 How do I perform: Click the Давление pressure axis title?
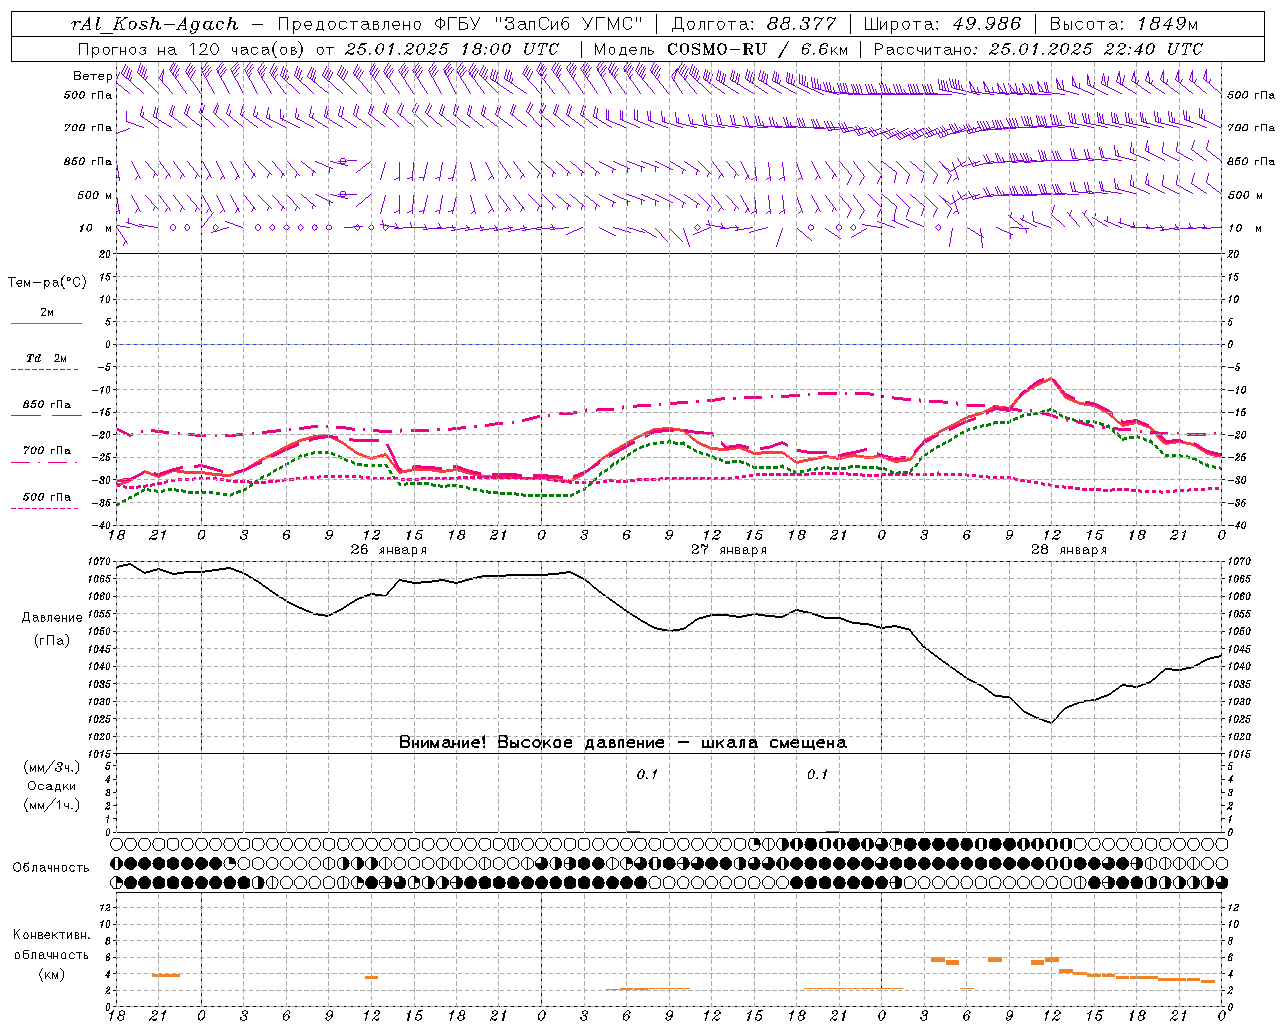(52, 618)
